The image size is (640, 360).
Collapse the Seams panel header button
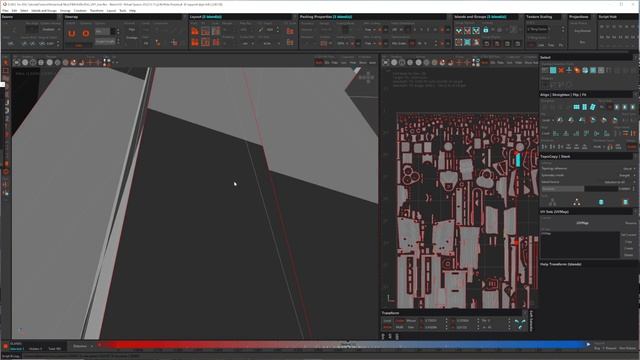(60, 17)
